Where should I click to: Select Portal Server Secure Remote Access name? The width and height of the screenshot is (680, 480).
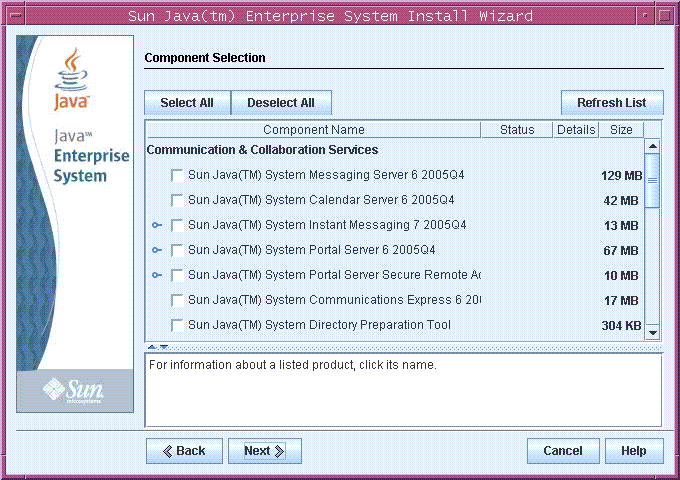334,275
